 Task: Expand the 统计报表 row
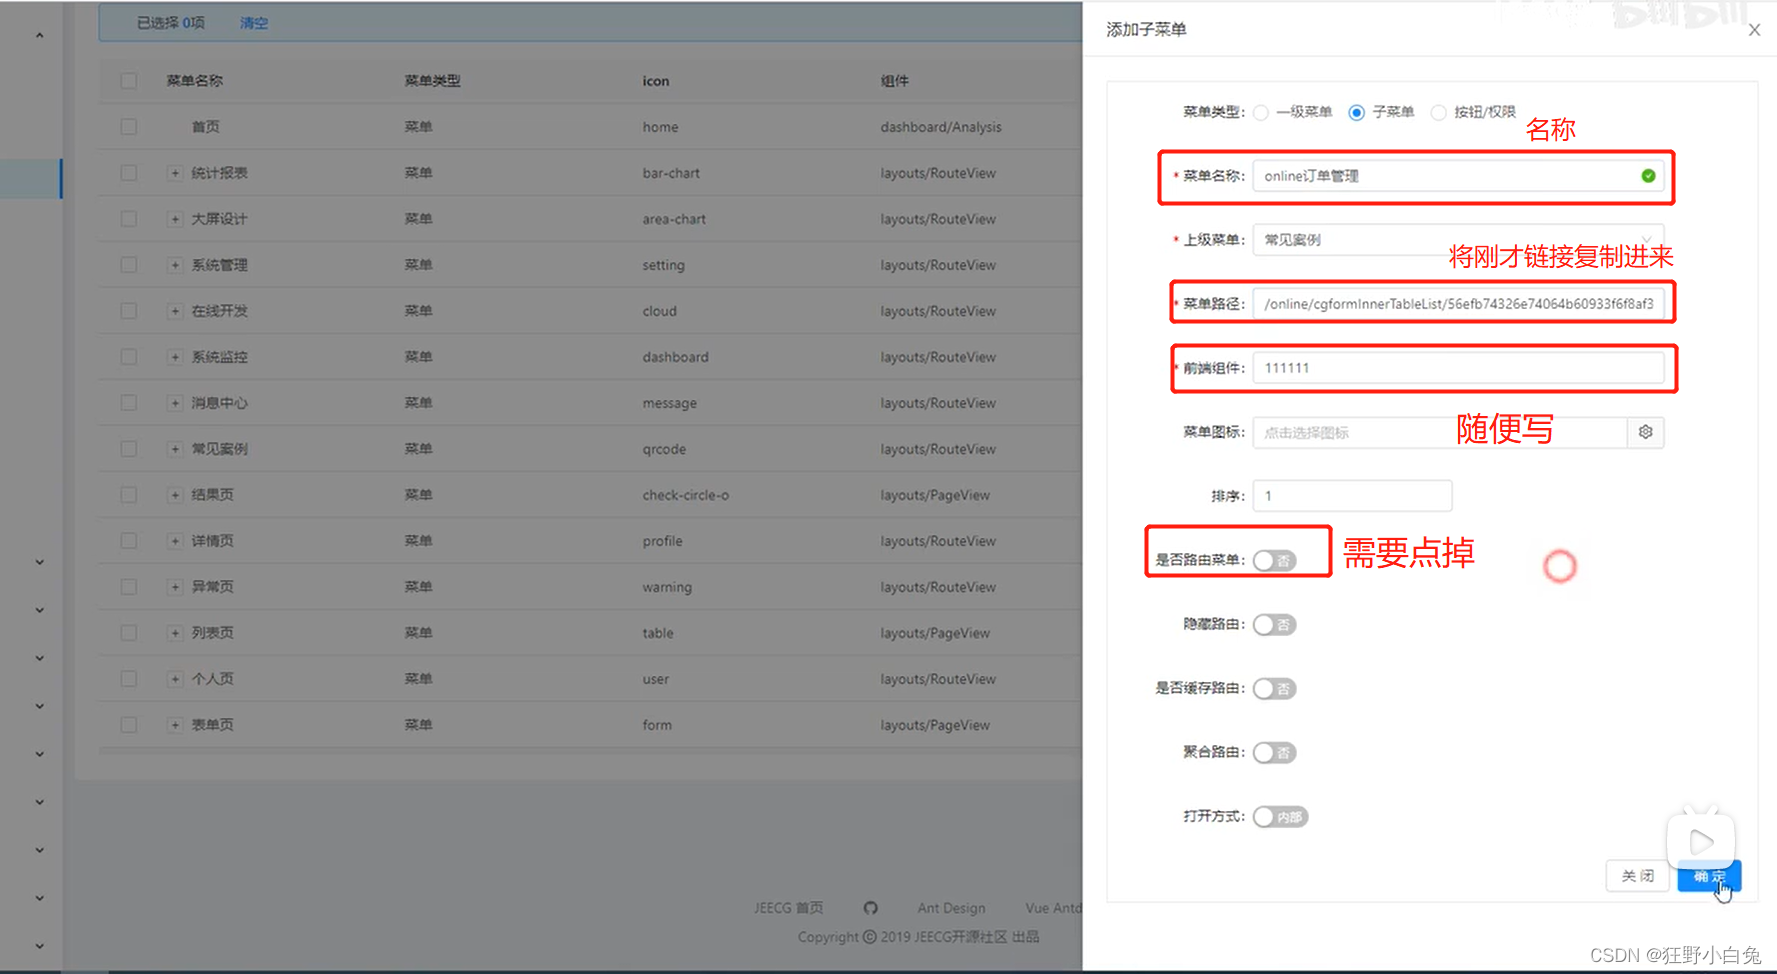tap(175, 173)
